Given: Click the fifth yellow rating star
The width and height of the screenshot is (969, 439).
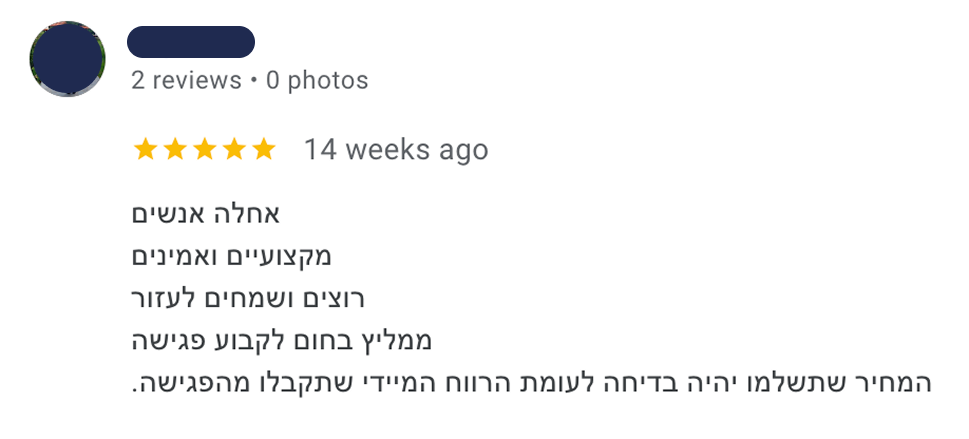Looking at the screenshot, I should point(264,150).
